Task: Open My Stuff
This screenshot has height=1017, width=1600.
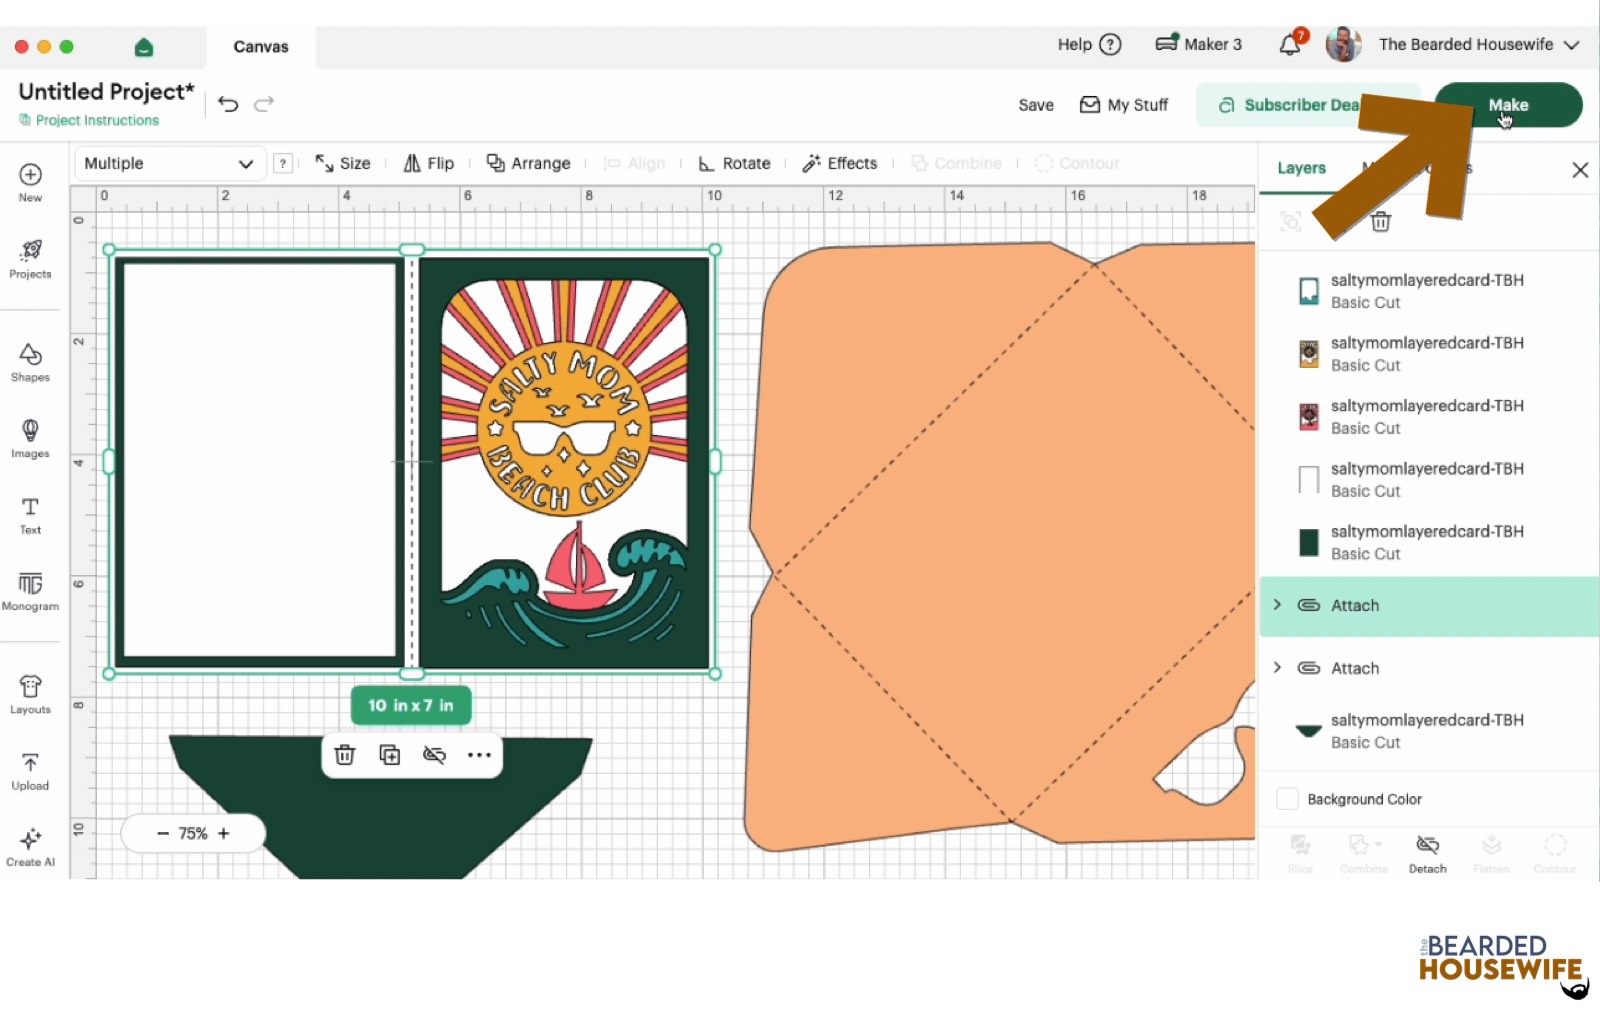Action: point(1124,105)
